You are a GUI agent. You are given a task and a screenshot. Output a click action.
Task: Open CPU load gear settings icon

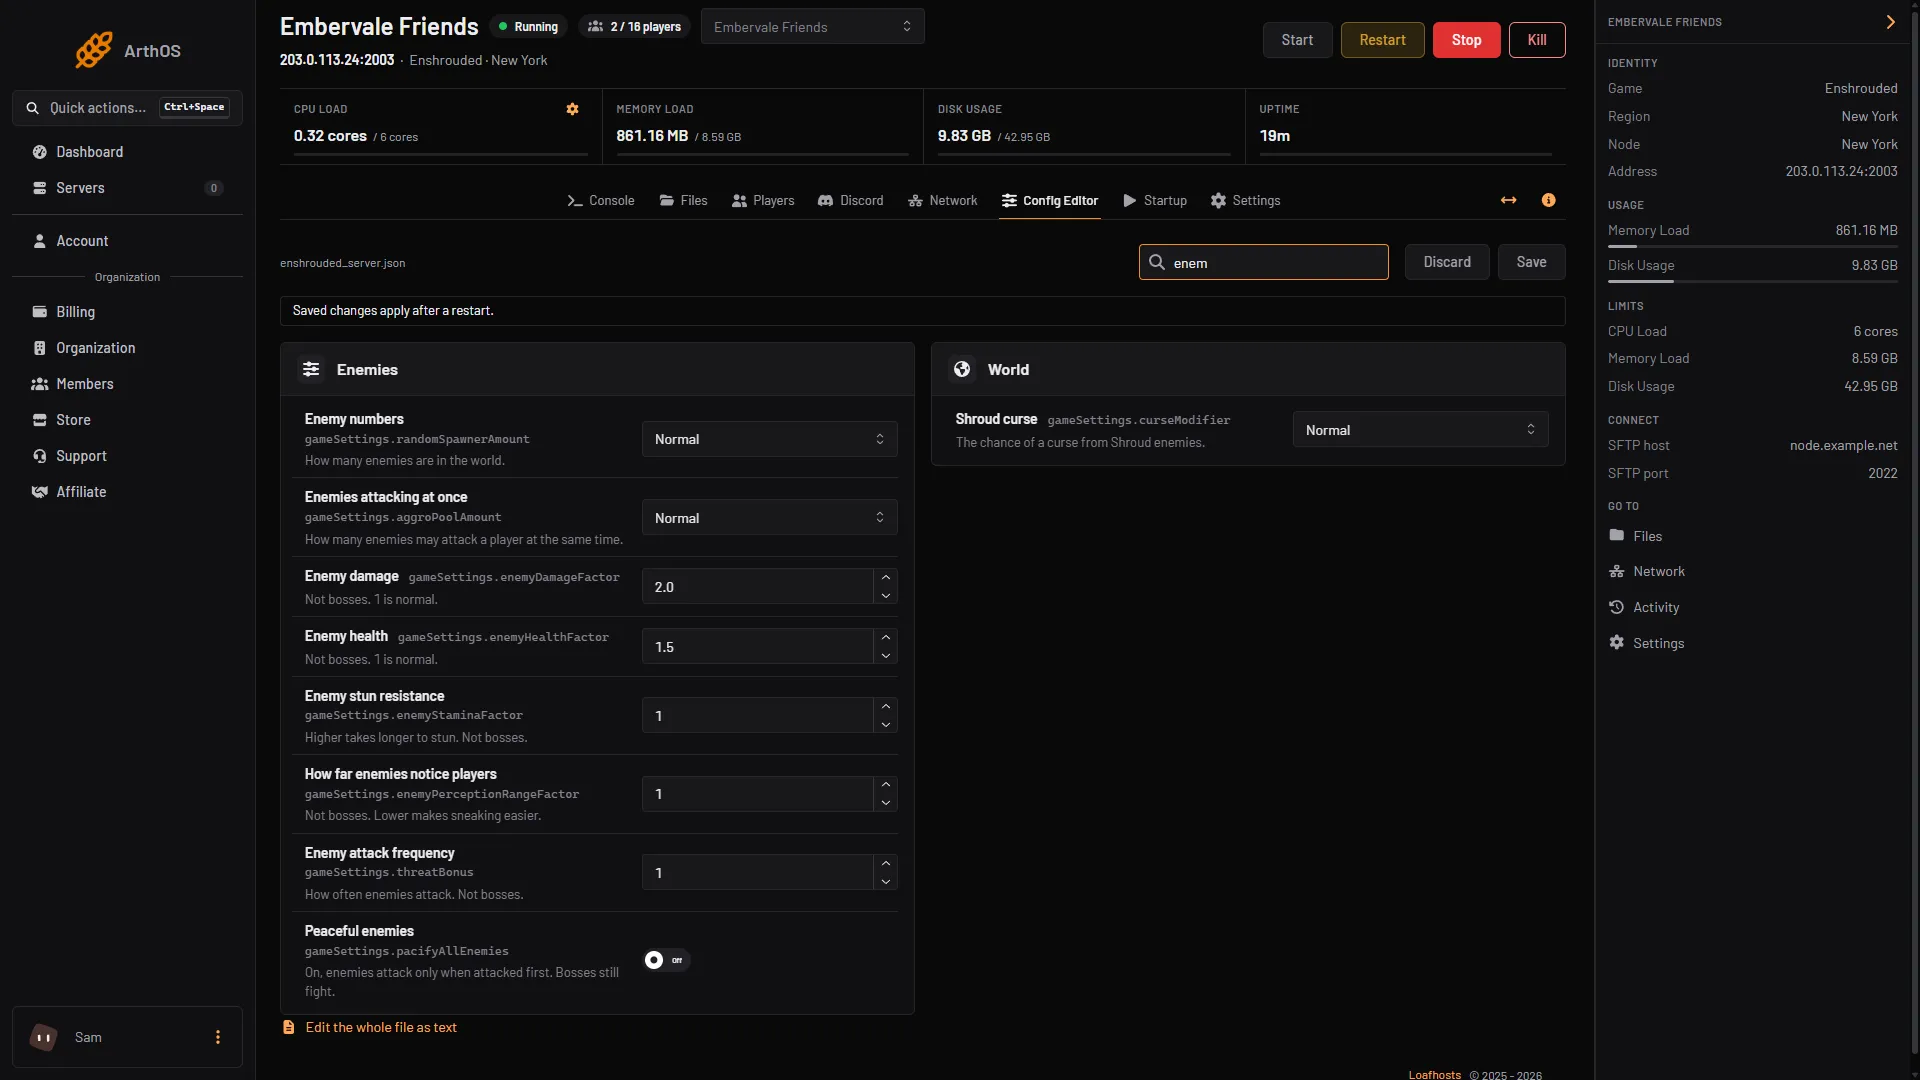[x=573, y=109]
